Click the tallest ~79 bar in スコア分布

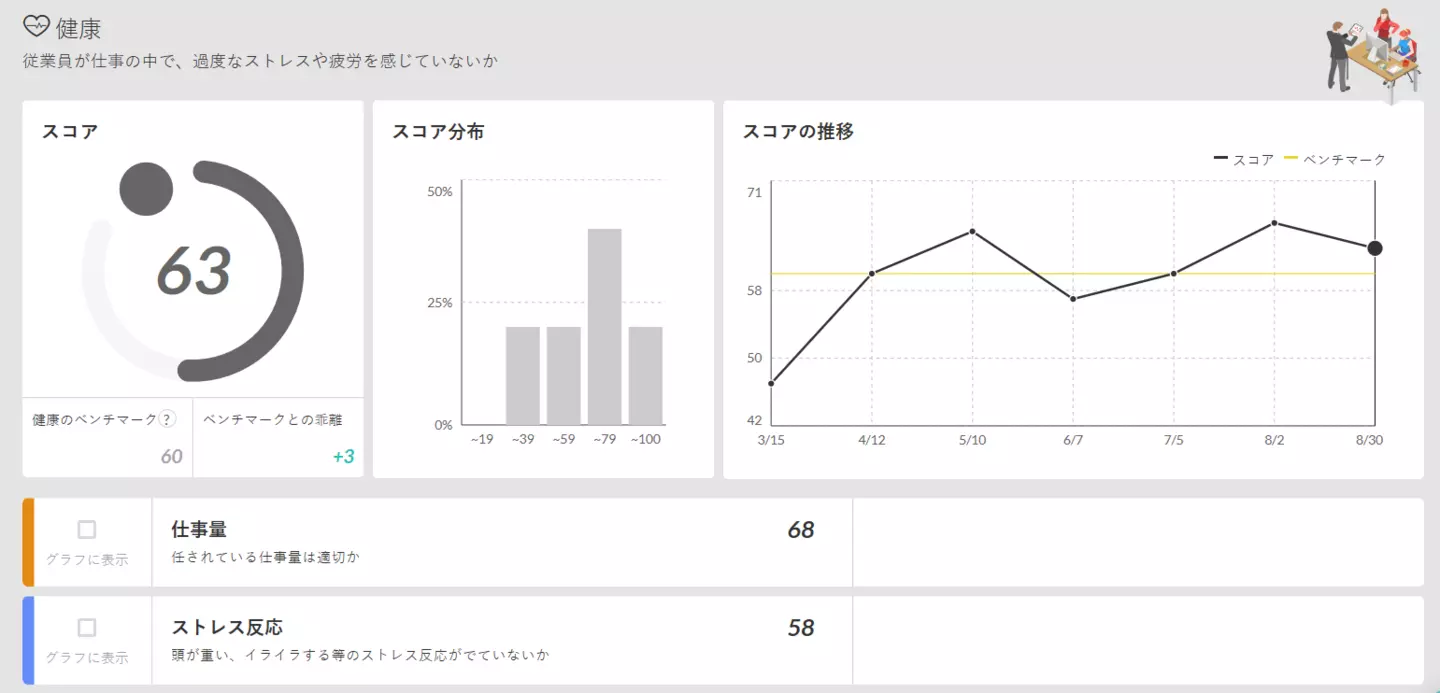(x=604, y=327)
